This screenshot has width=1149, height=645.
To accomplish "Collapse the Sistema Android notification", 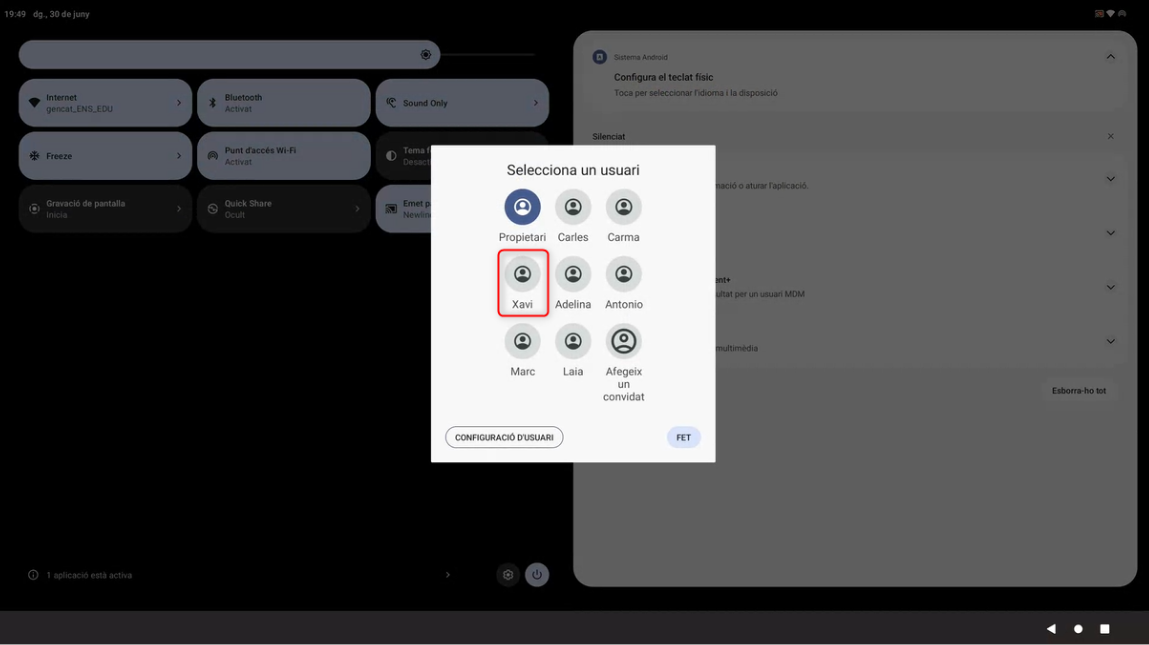I will click(x=1110, y=57).
